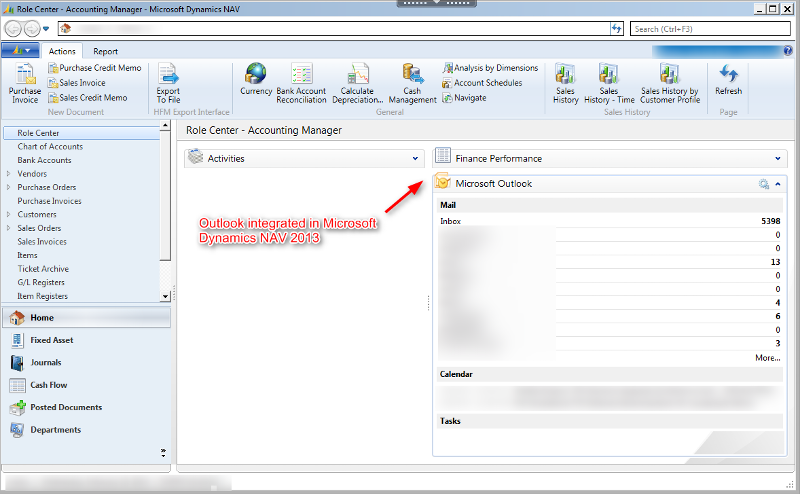Open the Sales History report

point(565,83)
